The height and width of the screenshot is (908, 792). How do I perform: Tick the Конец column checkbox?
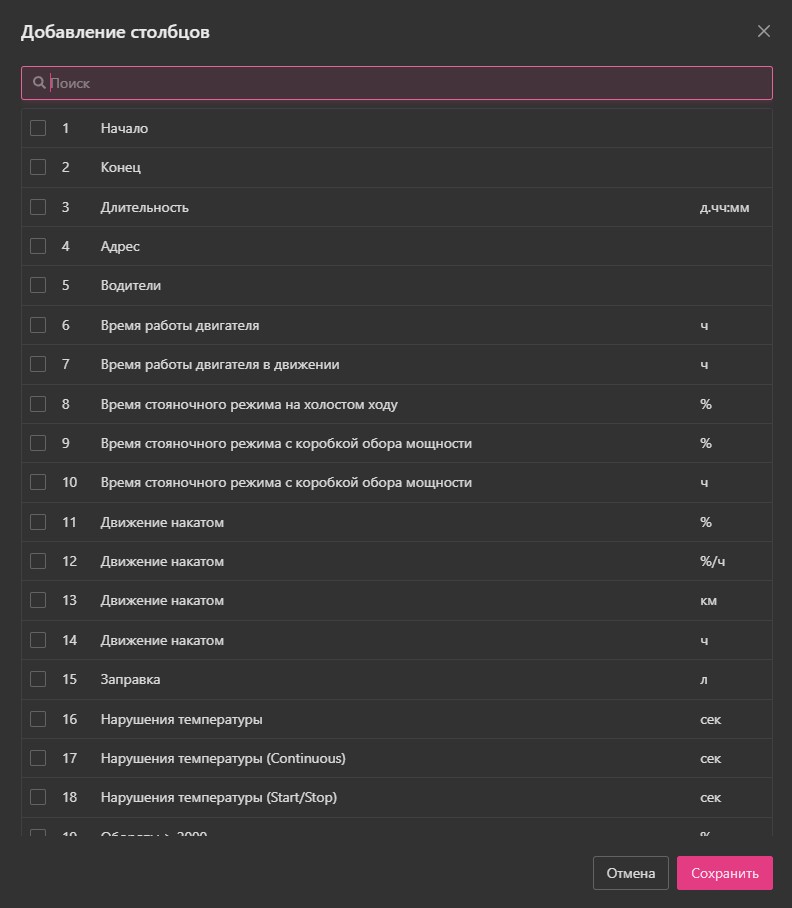click(x=38, y=167)
